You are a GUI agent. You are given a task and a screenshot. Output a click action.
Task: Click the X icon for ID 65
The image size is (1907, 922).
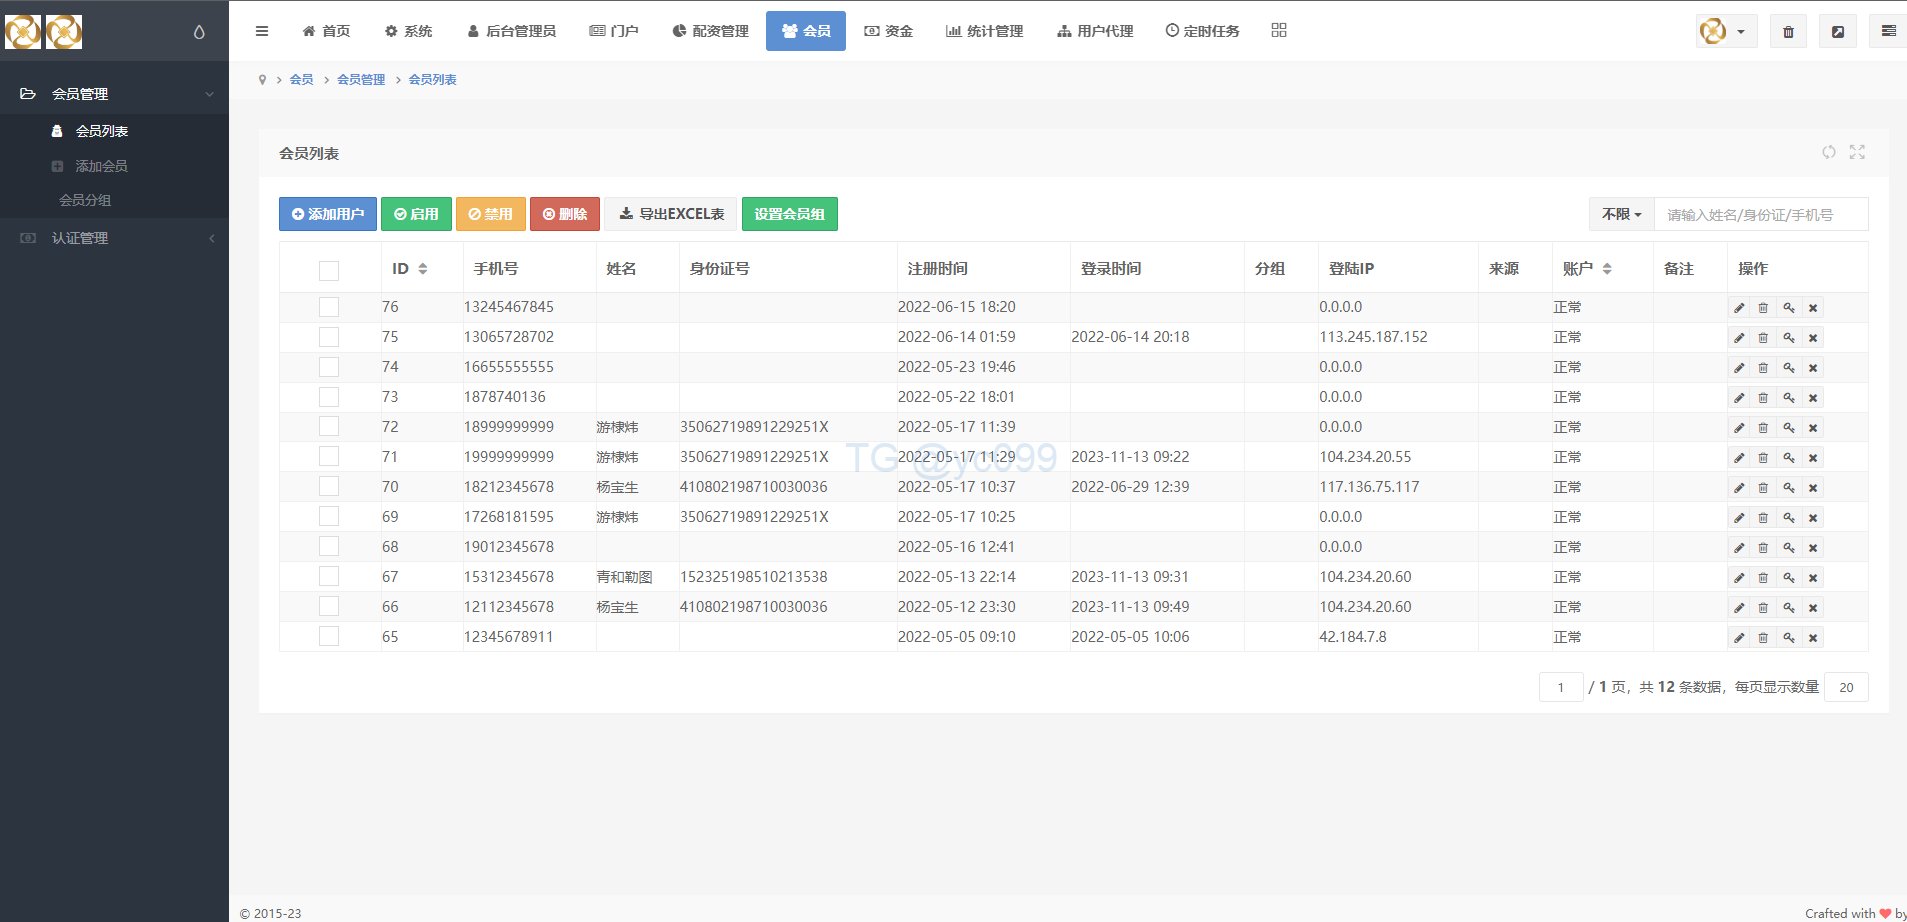pos(1813,638)
